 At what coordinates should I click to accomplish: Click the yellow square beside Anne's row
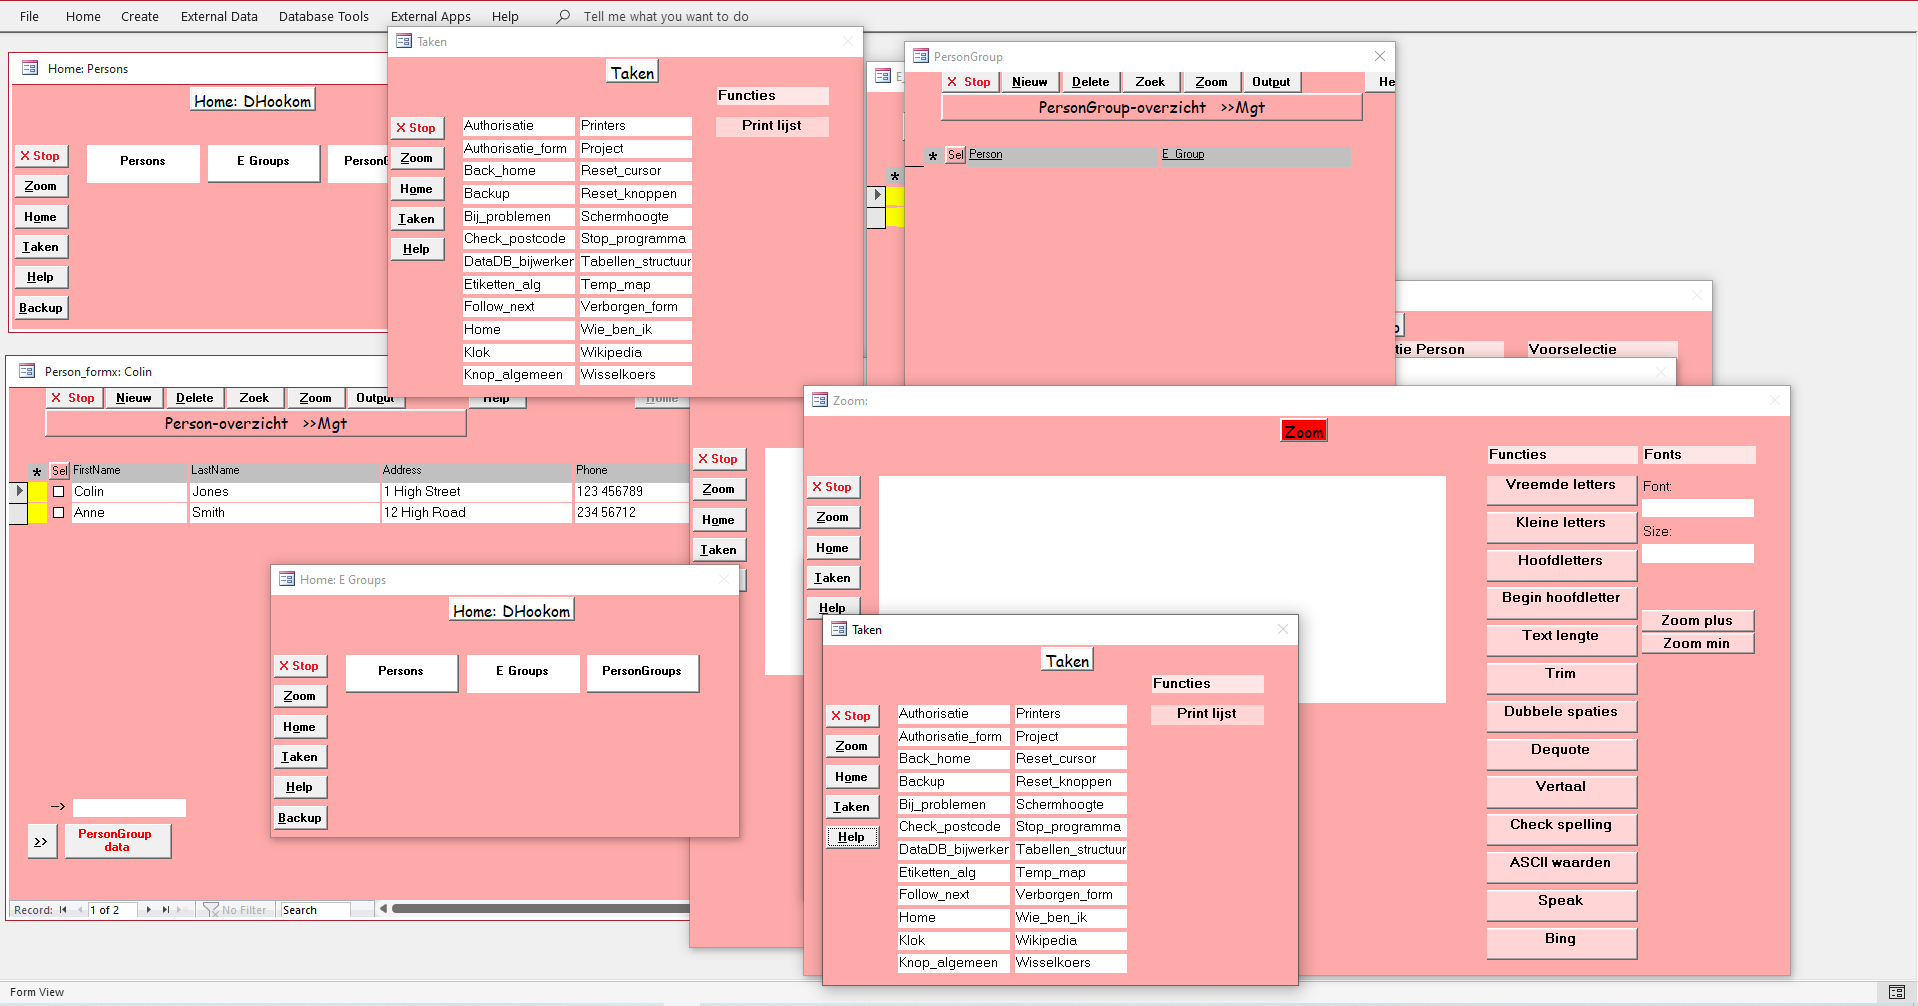click(x=38, y=513)
